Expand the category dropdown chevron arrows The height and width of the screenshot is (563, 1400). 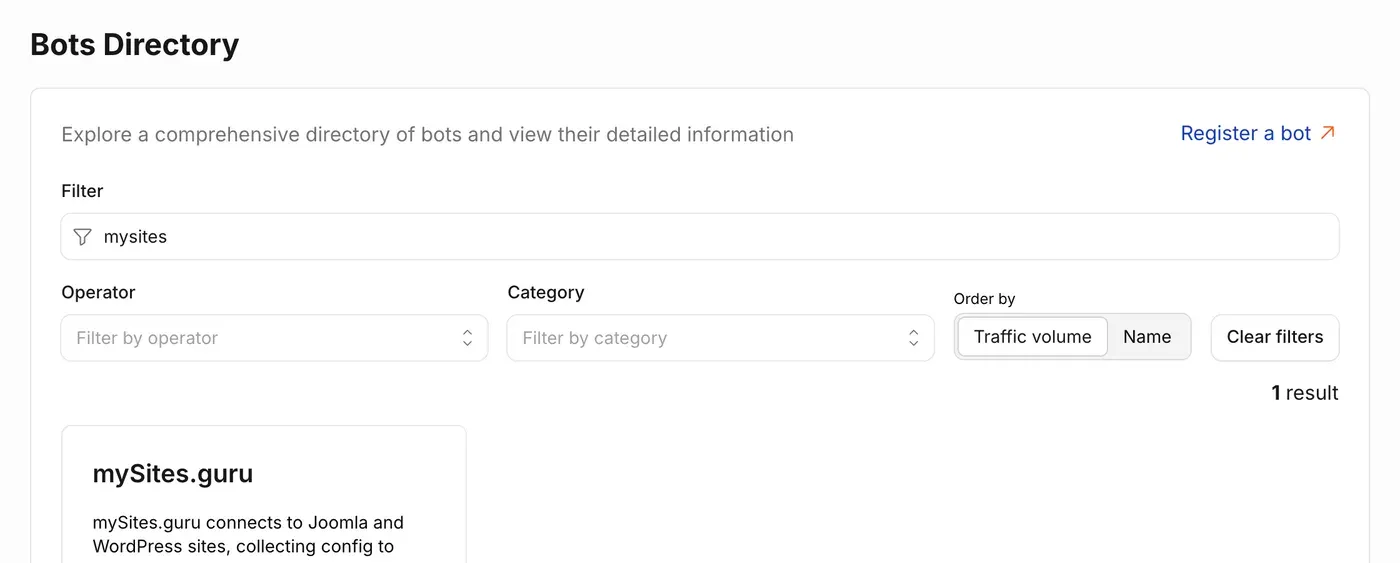click(x=913, y=338)
